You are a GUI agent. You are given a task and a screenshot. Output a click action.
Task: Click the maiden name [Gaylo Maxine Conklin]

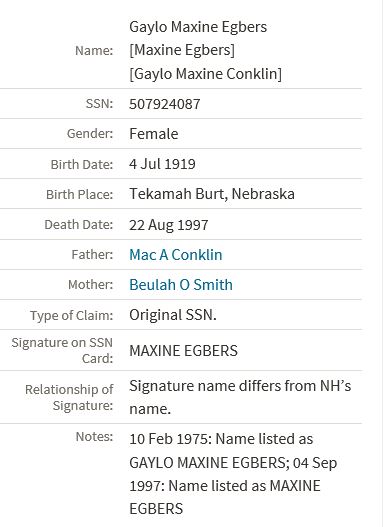point(206,74)
